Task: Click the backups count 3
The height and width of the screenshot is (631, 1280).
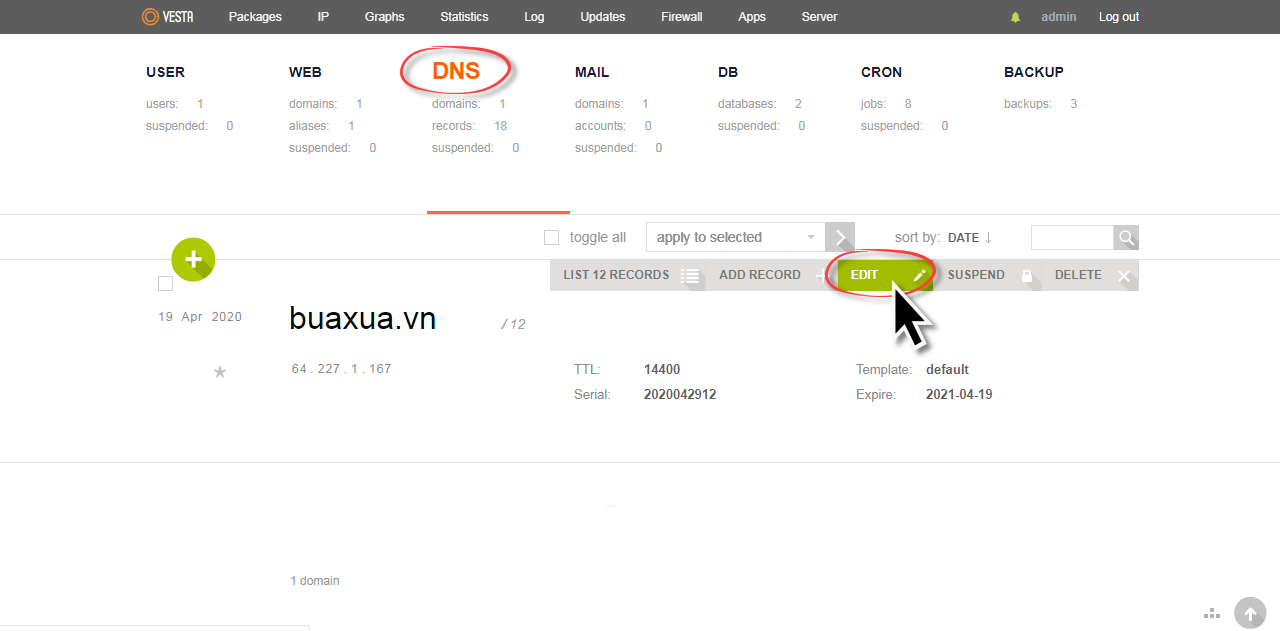Action: click(1074, 104)
